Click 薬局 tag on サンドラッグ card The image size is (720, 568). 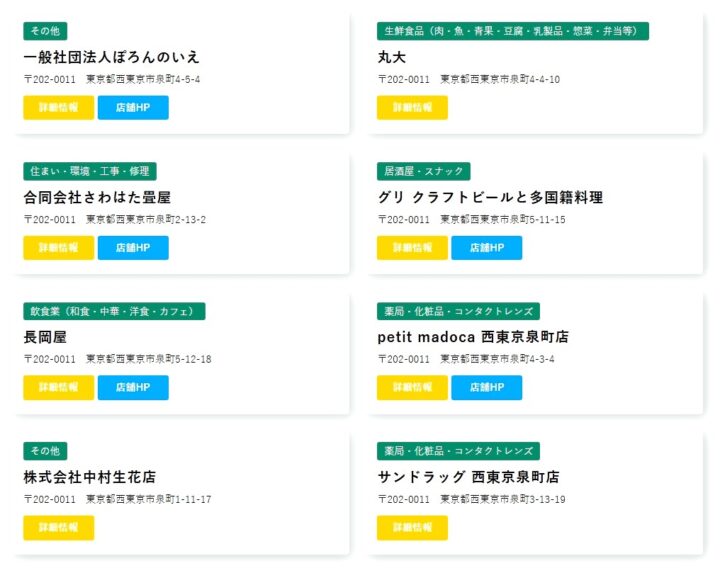(458, 451)
